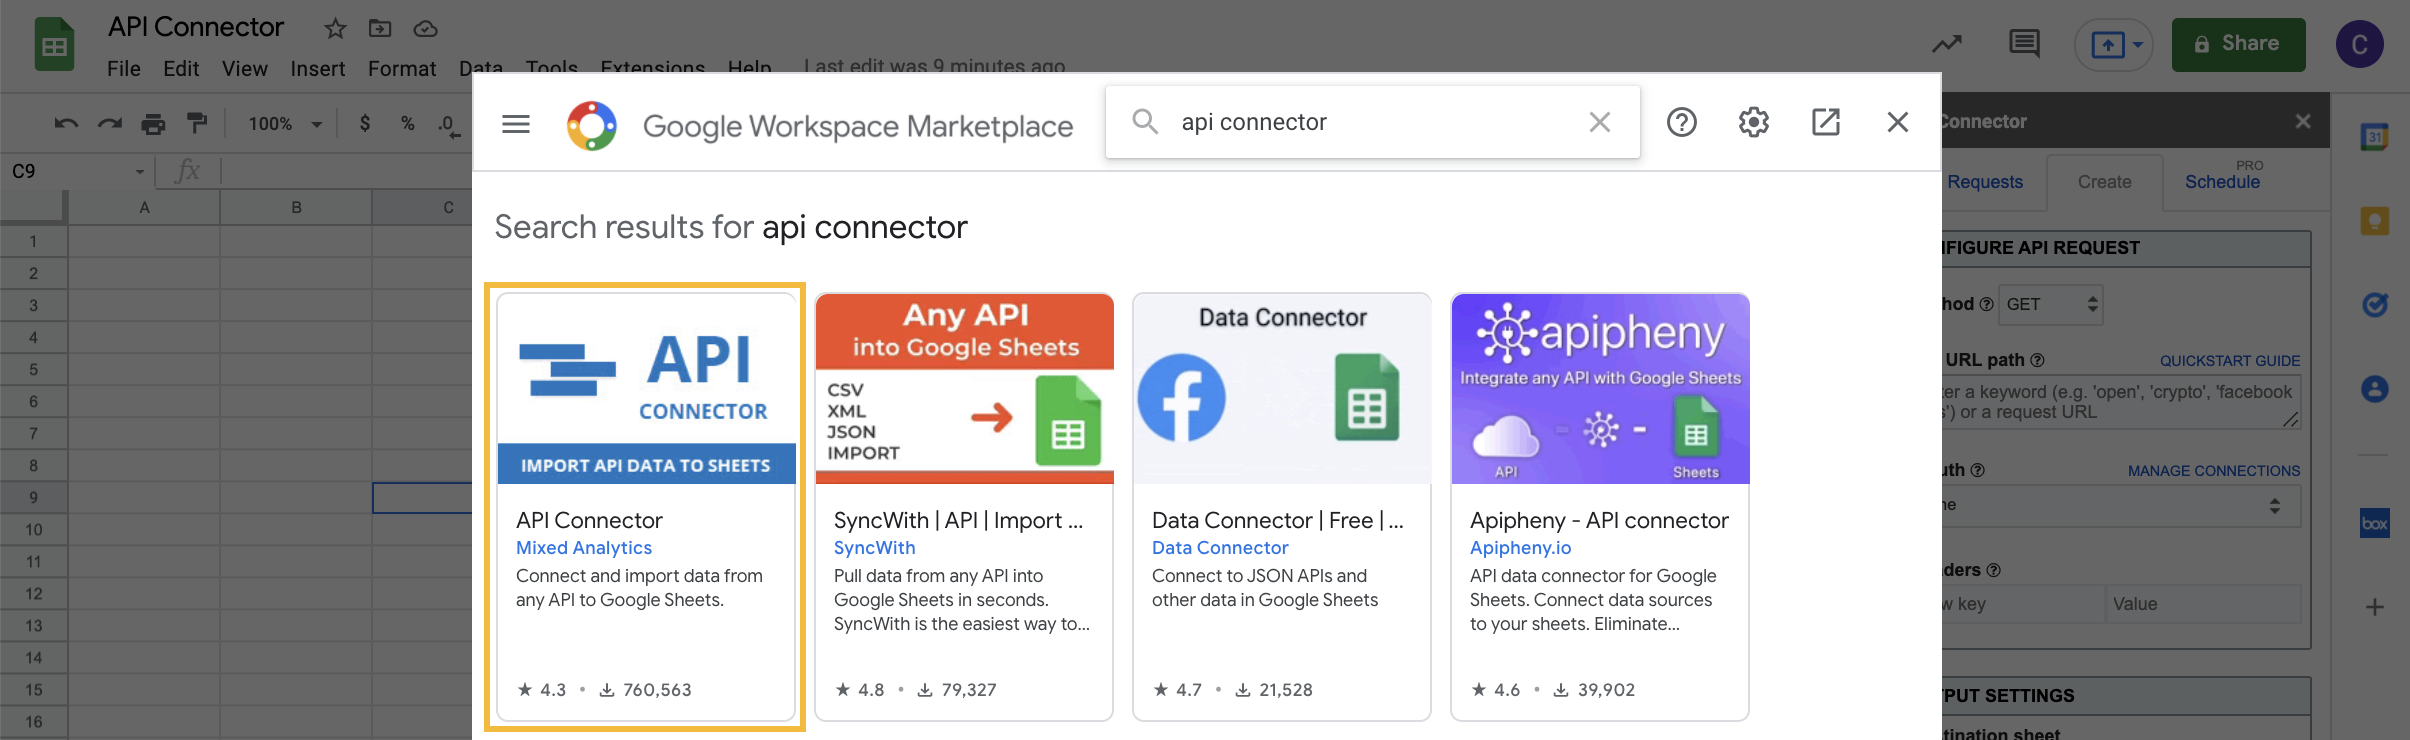Open Google Tasks side panel icon

point(2375,305)
